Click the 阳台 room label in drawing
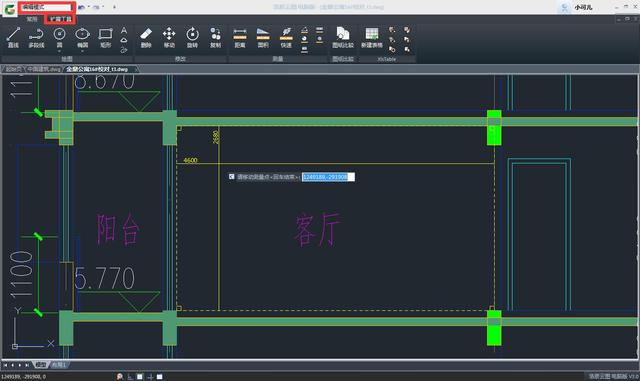640x381 pixels. [119, 229]
